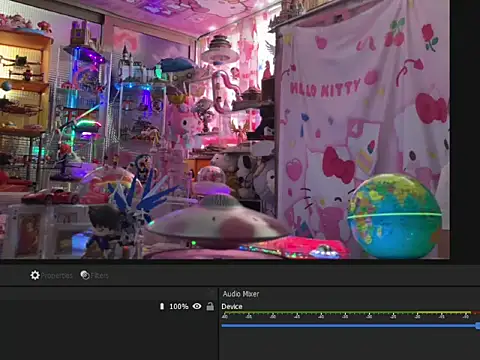
Task: Select the Device audio source label
Action: (232, 306)
